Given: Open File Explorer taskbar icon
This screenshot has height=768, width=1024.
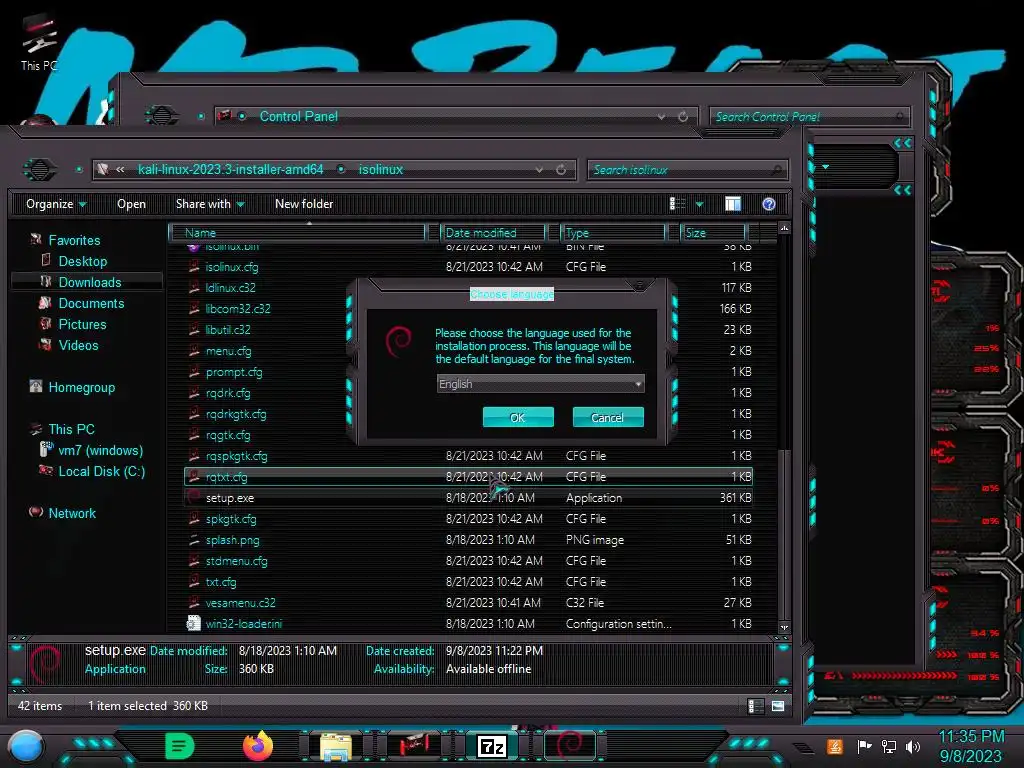Looking at the screenshot, I should pos(336,747).
